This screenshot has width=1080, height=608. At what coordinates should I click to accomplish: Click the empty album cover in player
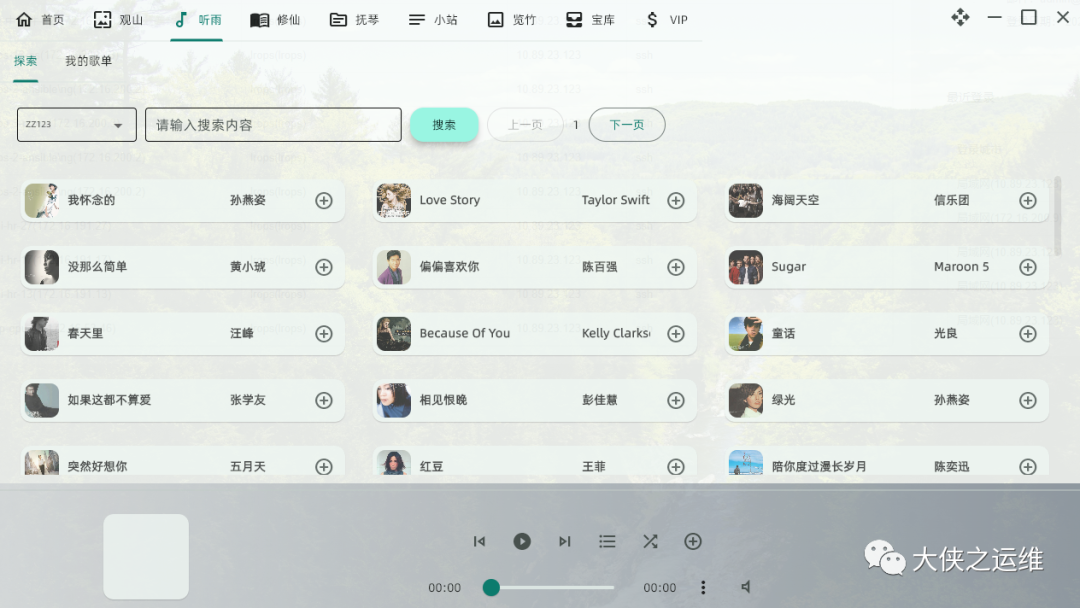[x=146, y=556]
